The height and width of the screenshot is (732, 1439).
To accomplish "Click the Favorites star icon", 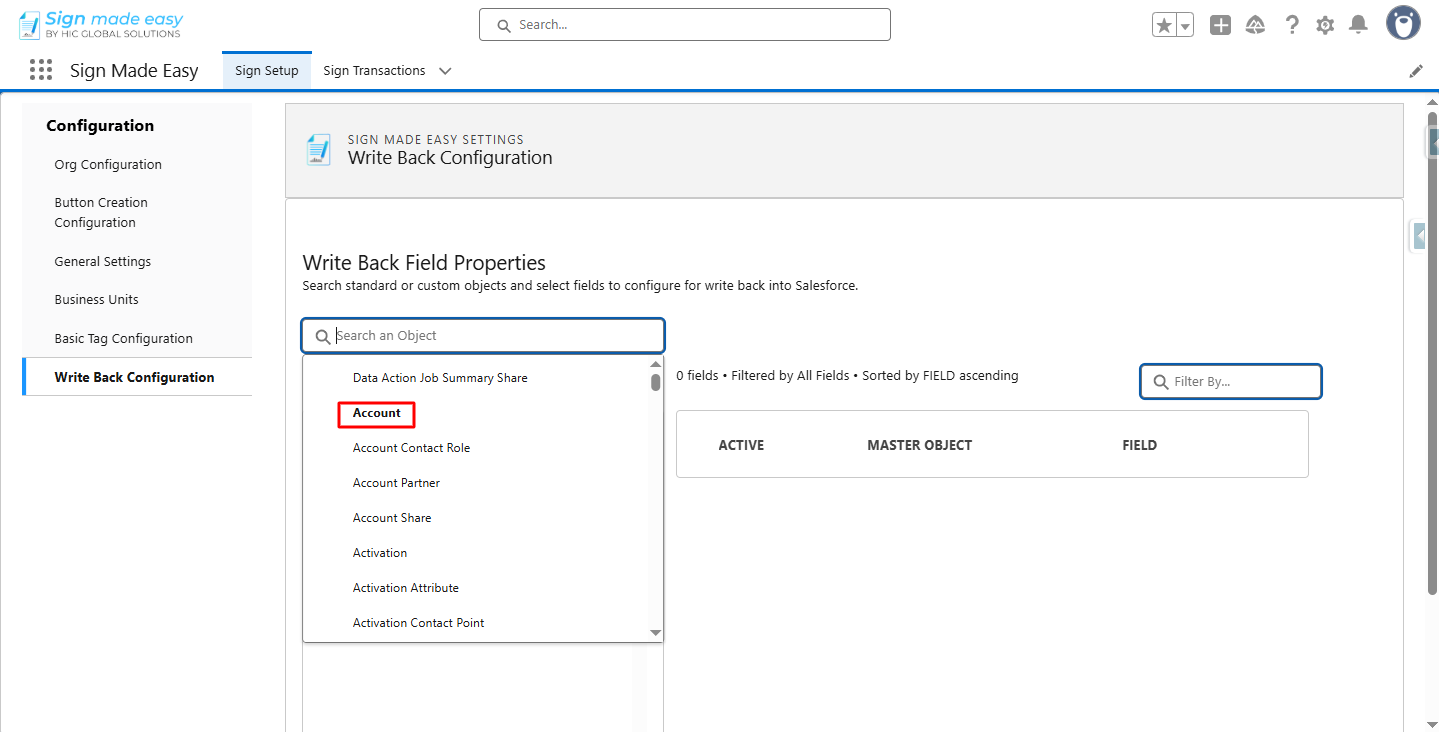I will (1164, 26).
